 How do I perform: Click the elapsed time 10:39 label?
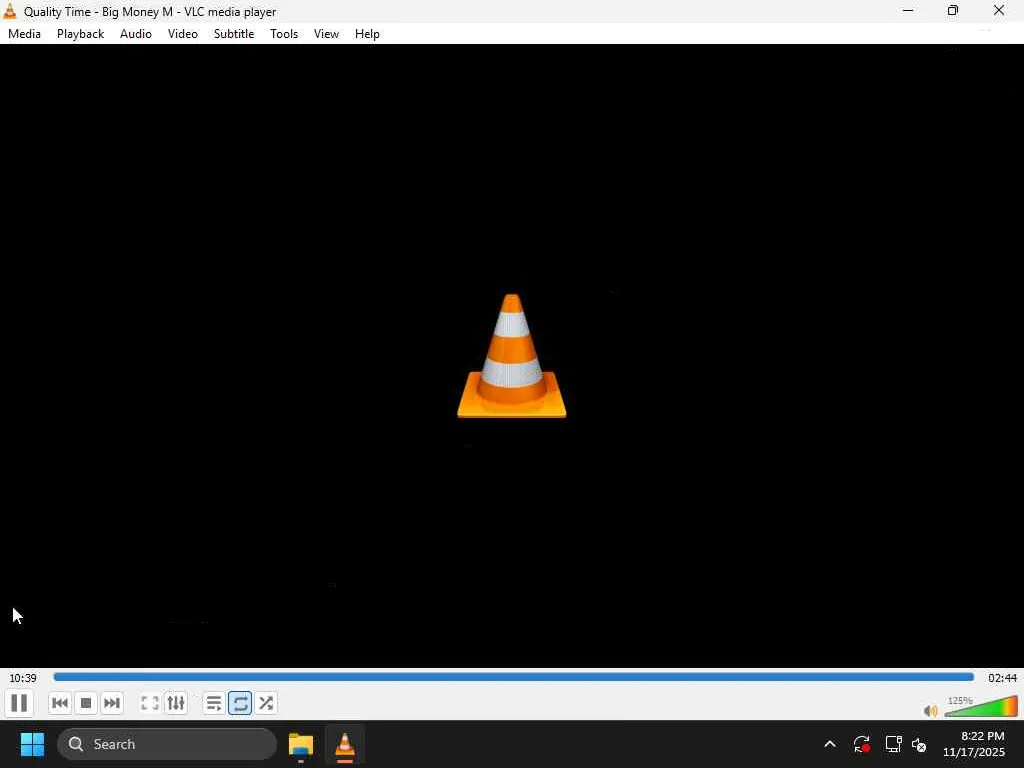23,678
